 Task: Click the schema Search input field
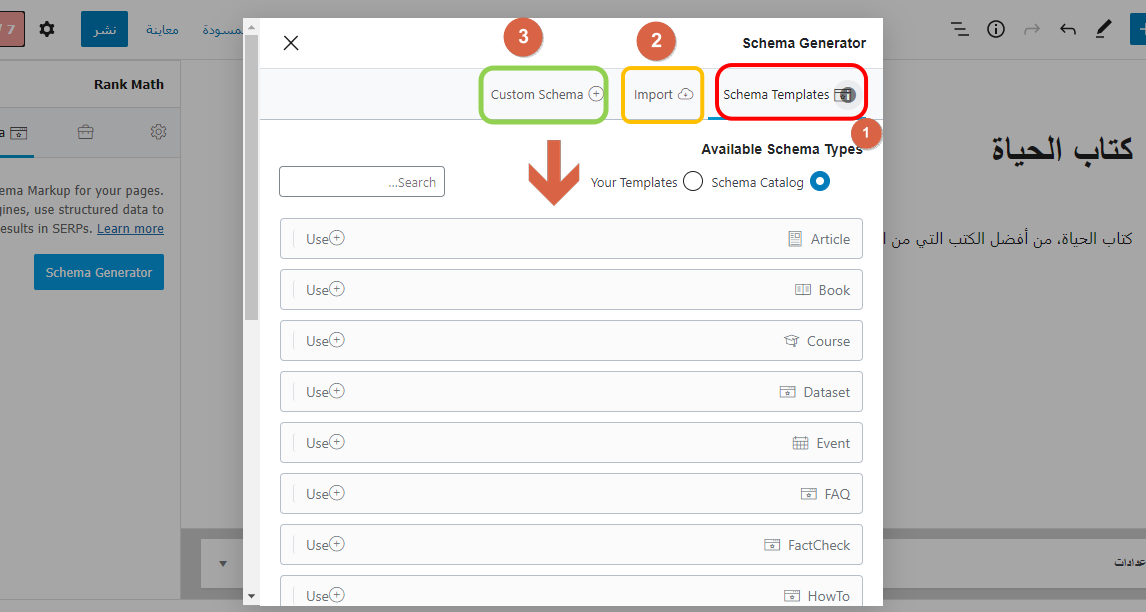[362, 182]
